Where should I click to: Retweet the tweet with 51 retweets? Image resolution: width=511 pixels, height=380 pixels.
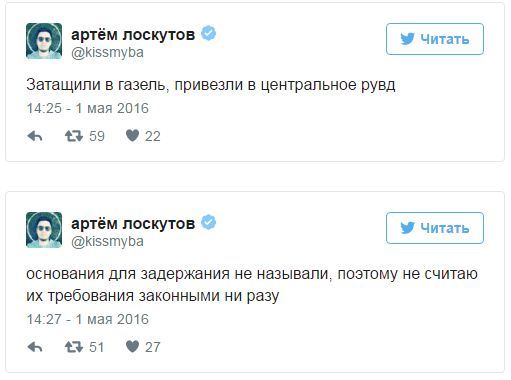[x=74, y=347]
